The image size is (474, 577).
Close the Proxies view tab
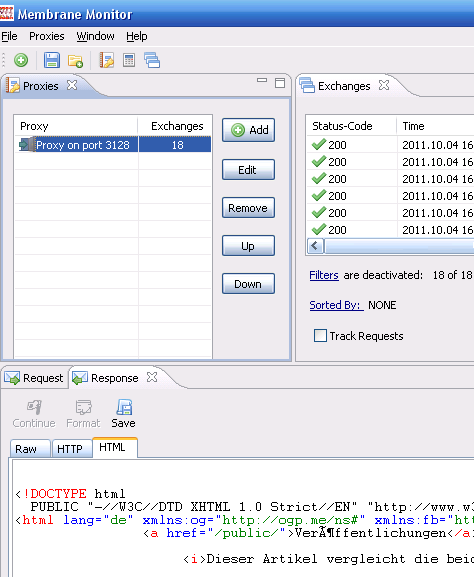click(x=72, y=85)
